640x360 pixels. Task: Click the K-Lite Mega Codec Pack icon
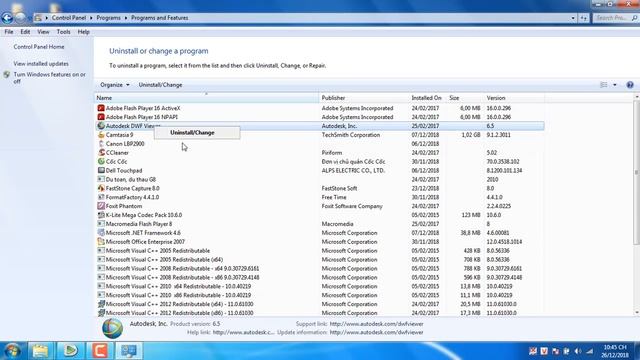click(101, 215)
